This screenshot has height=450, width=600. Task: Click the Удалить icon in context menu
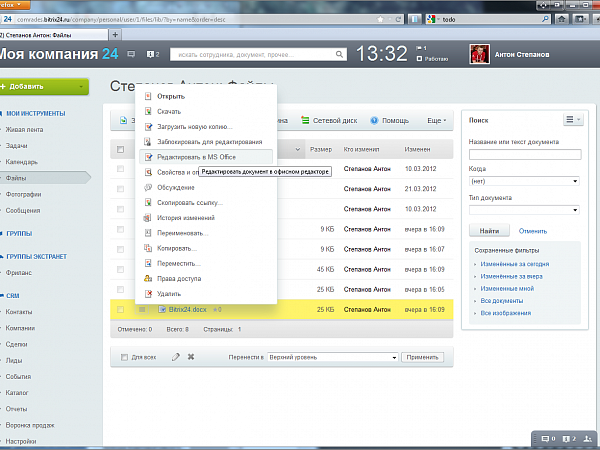point(149,294)
